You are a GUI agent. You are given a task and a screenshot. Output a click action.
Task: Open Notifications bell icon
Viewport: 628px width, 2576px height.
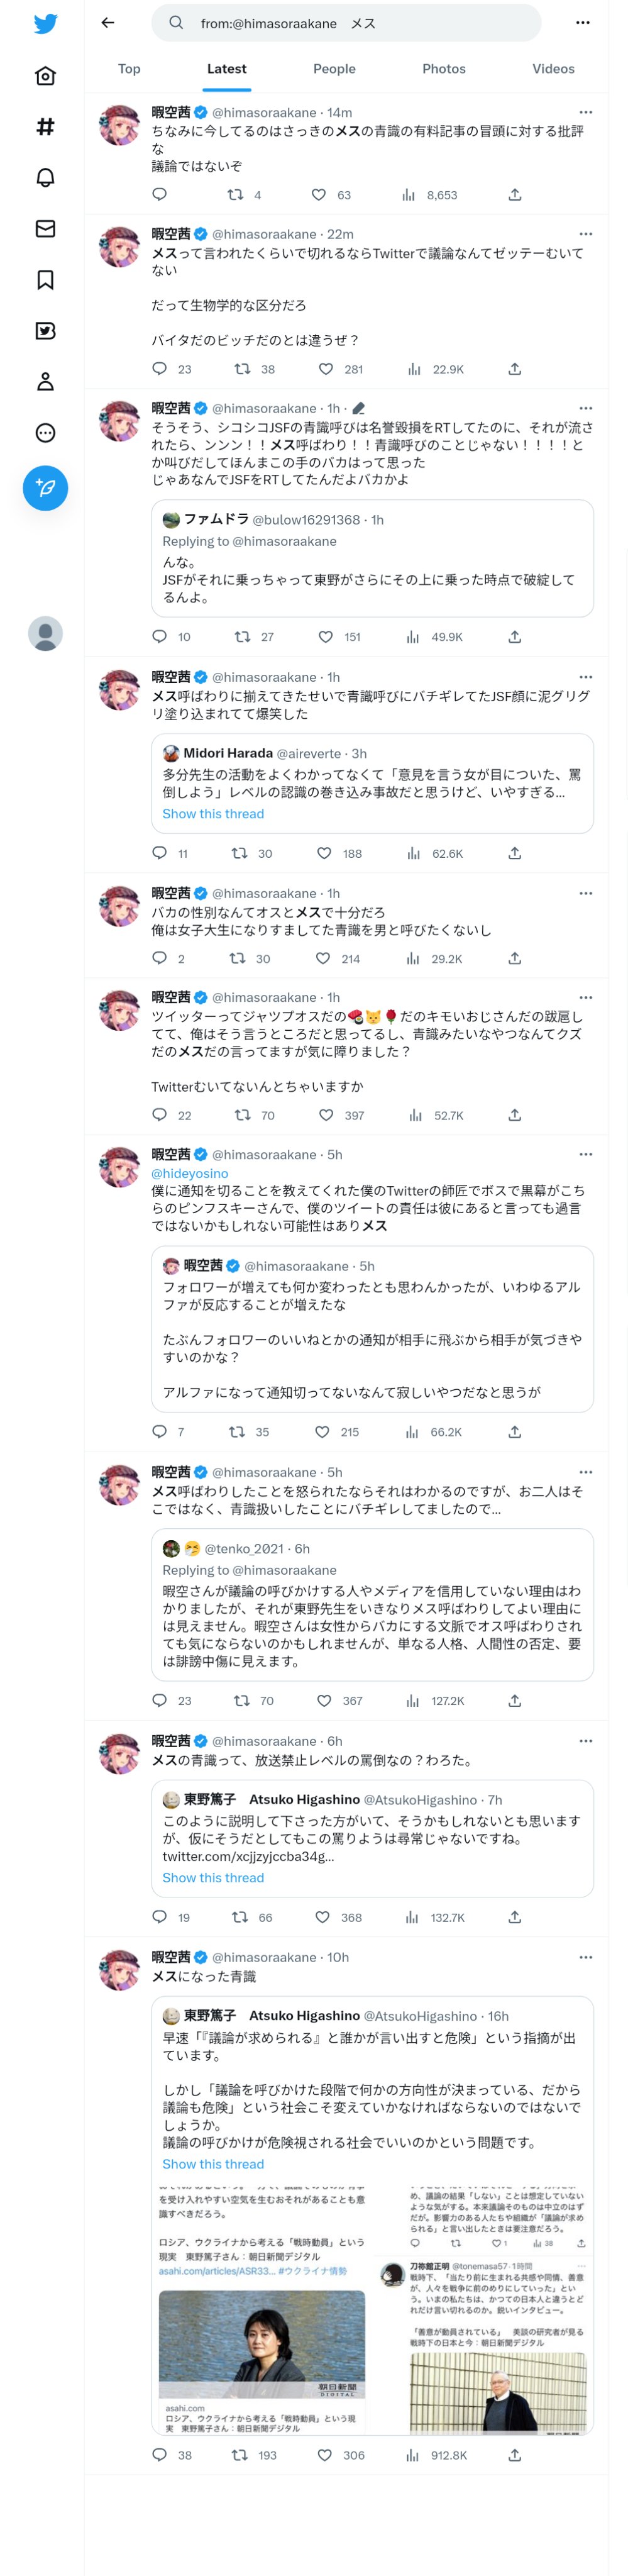(x=45, y=178)
